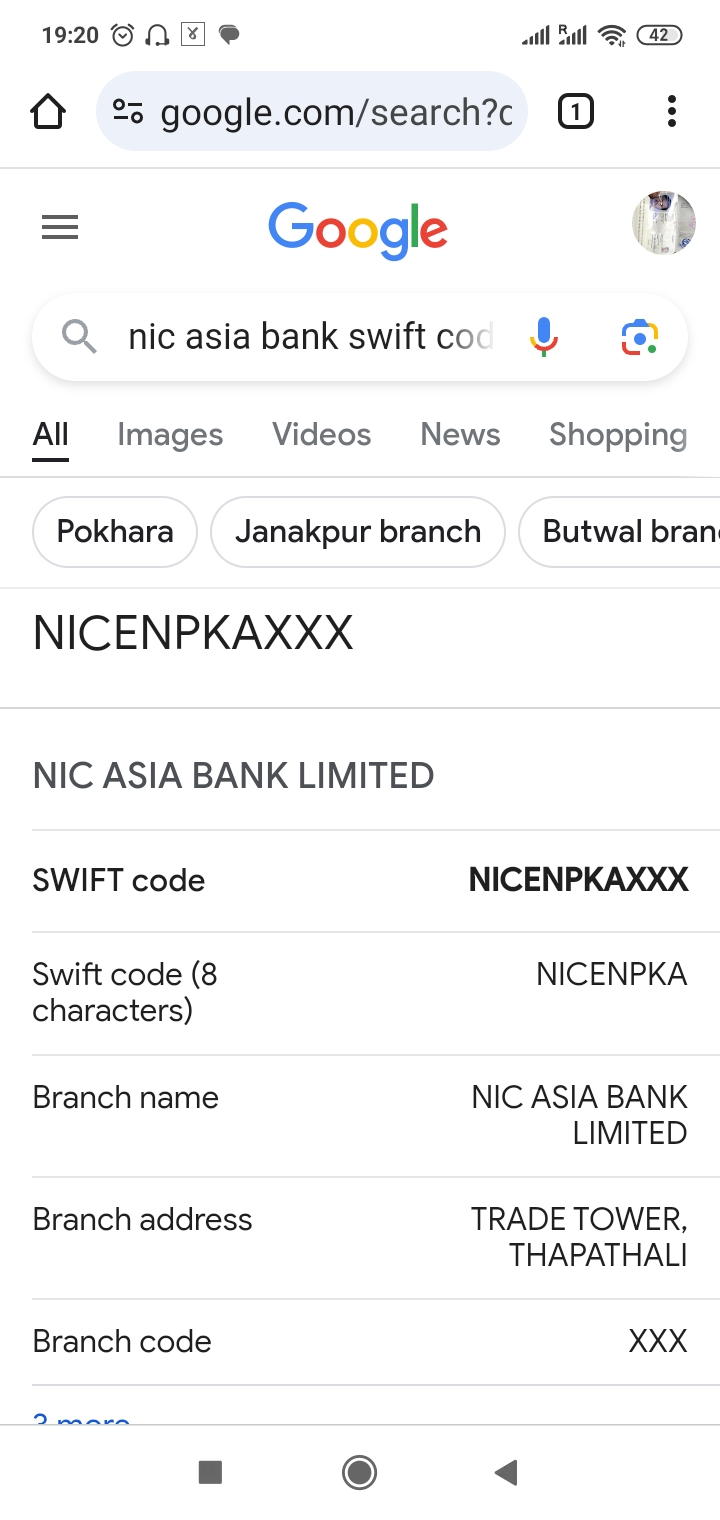
Task: Tap the search magnifier icon
Action: coord(79,337)
